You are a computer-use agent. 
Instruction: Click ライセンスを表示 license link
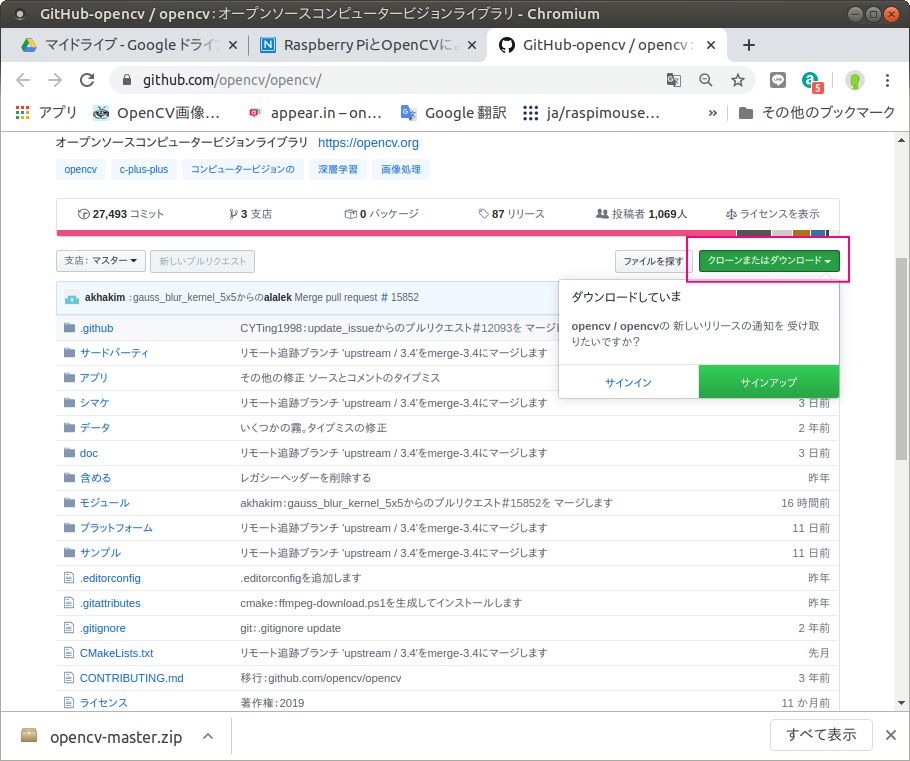[x=772, y=214]
